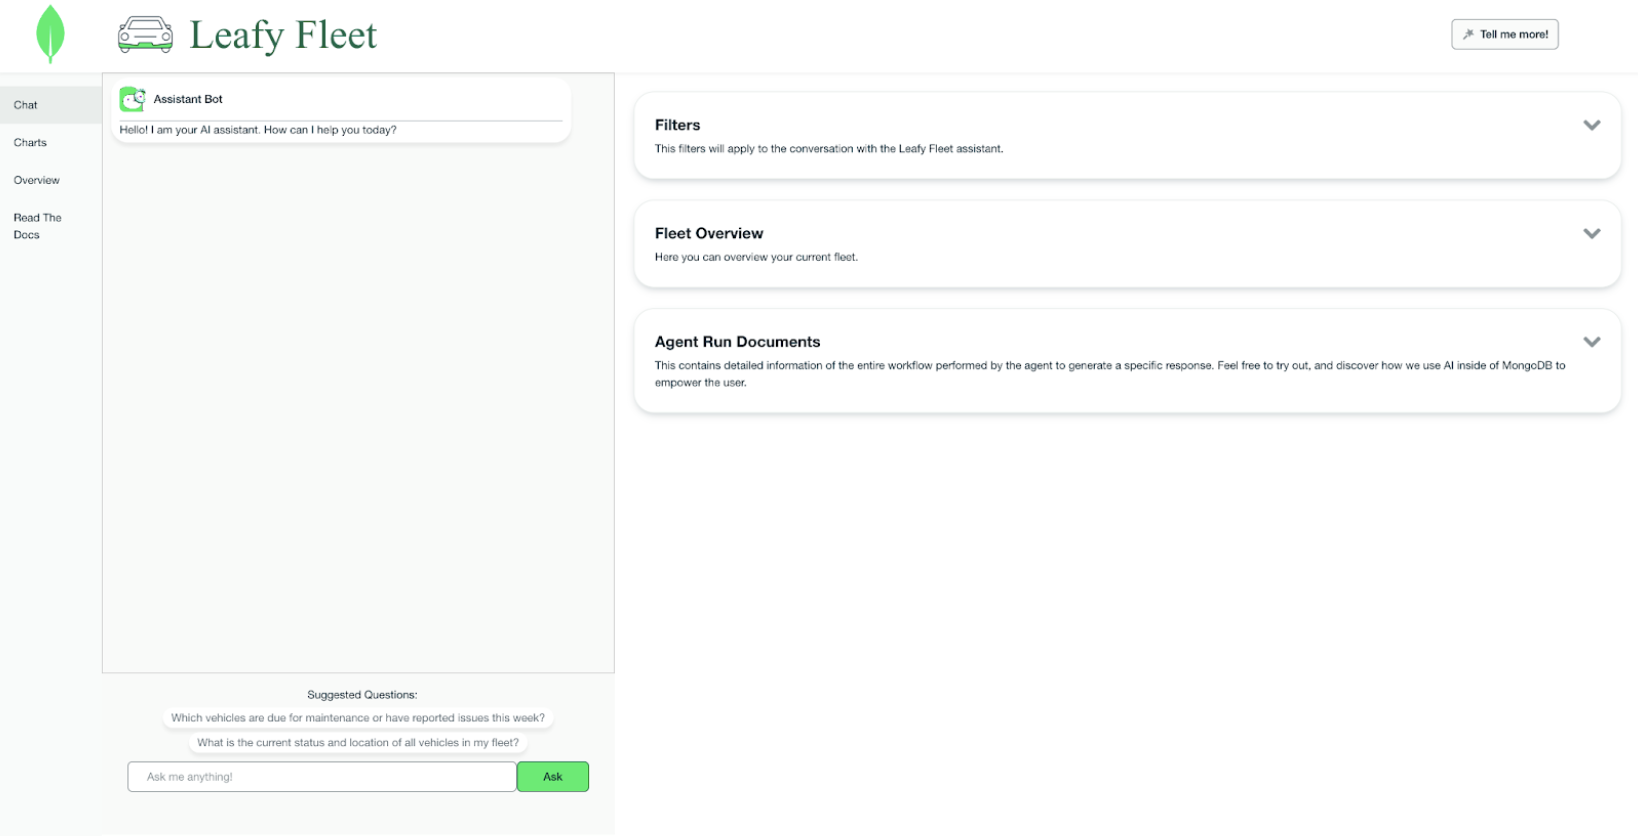Expand the Fleet Overview chevron
Viewport: 1638px width, 836px height.
click(1591, 233)
